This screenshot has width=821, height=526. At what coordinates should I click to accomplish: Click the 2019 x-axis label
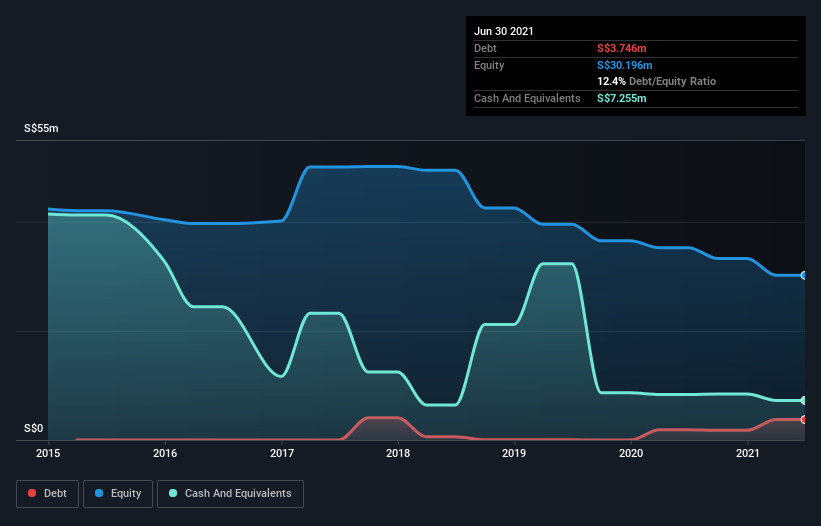(514, 453)
